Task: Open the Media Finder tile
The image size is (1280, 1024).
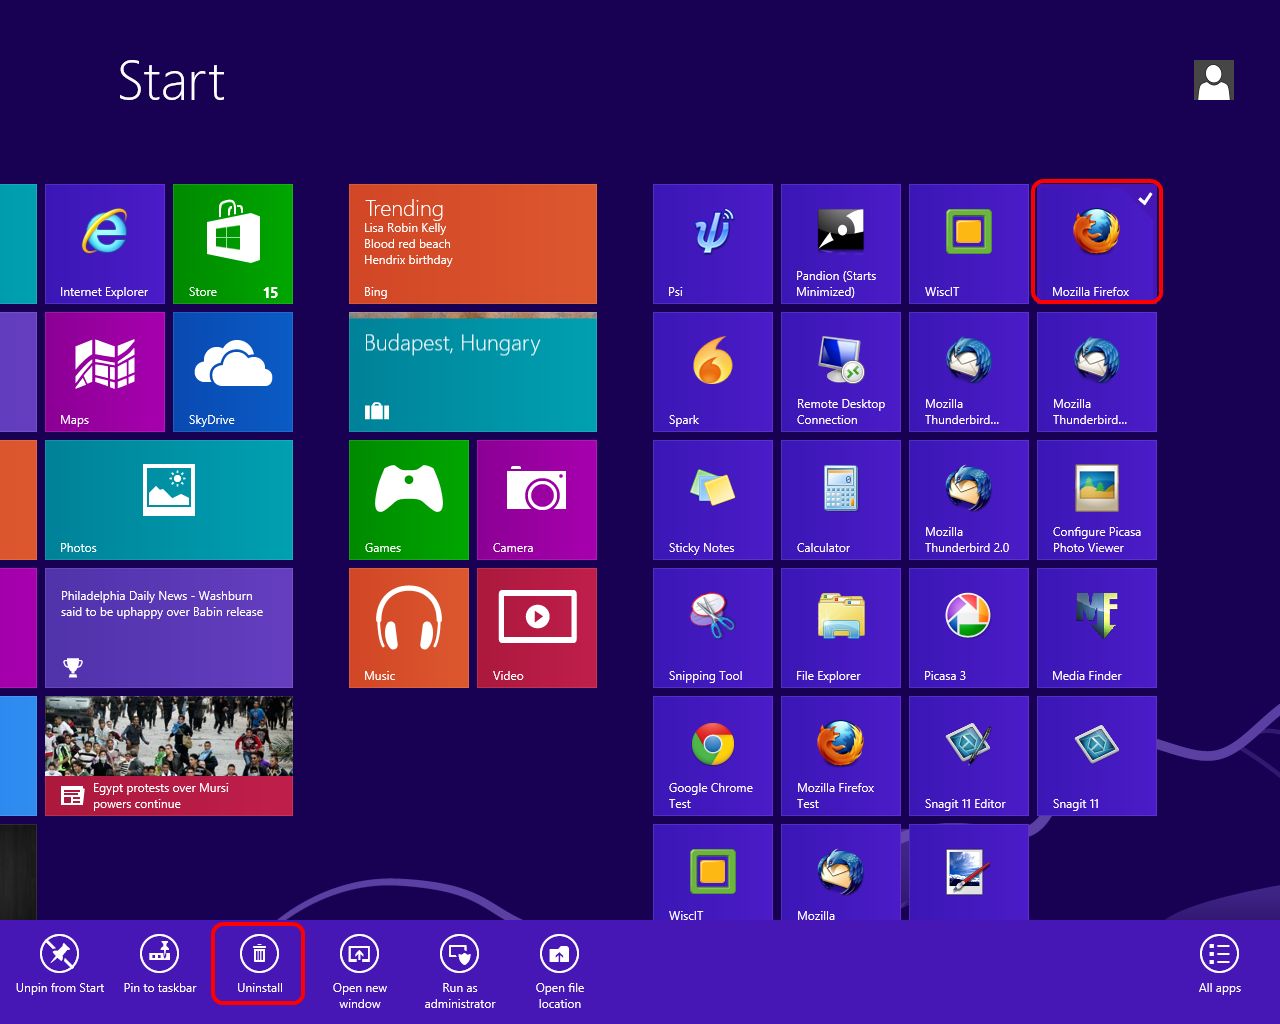Action: point(1097,628)
